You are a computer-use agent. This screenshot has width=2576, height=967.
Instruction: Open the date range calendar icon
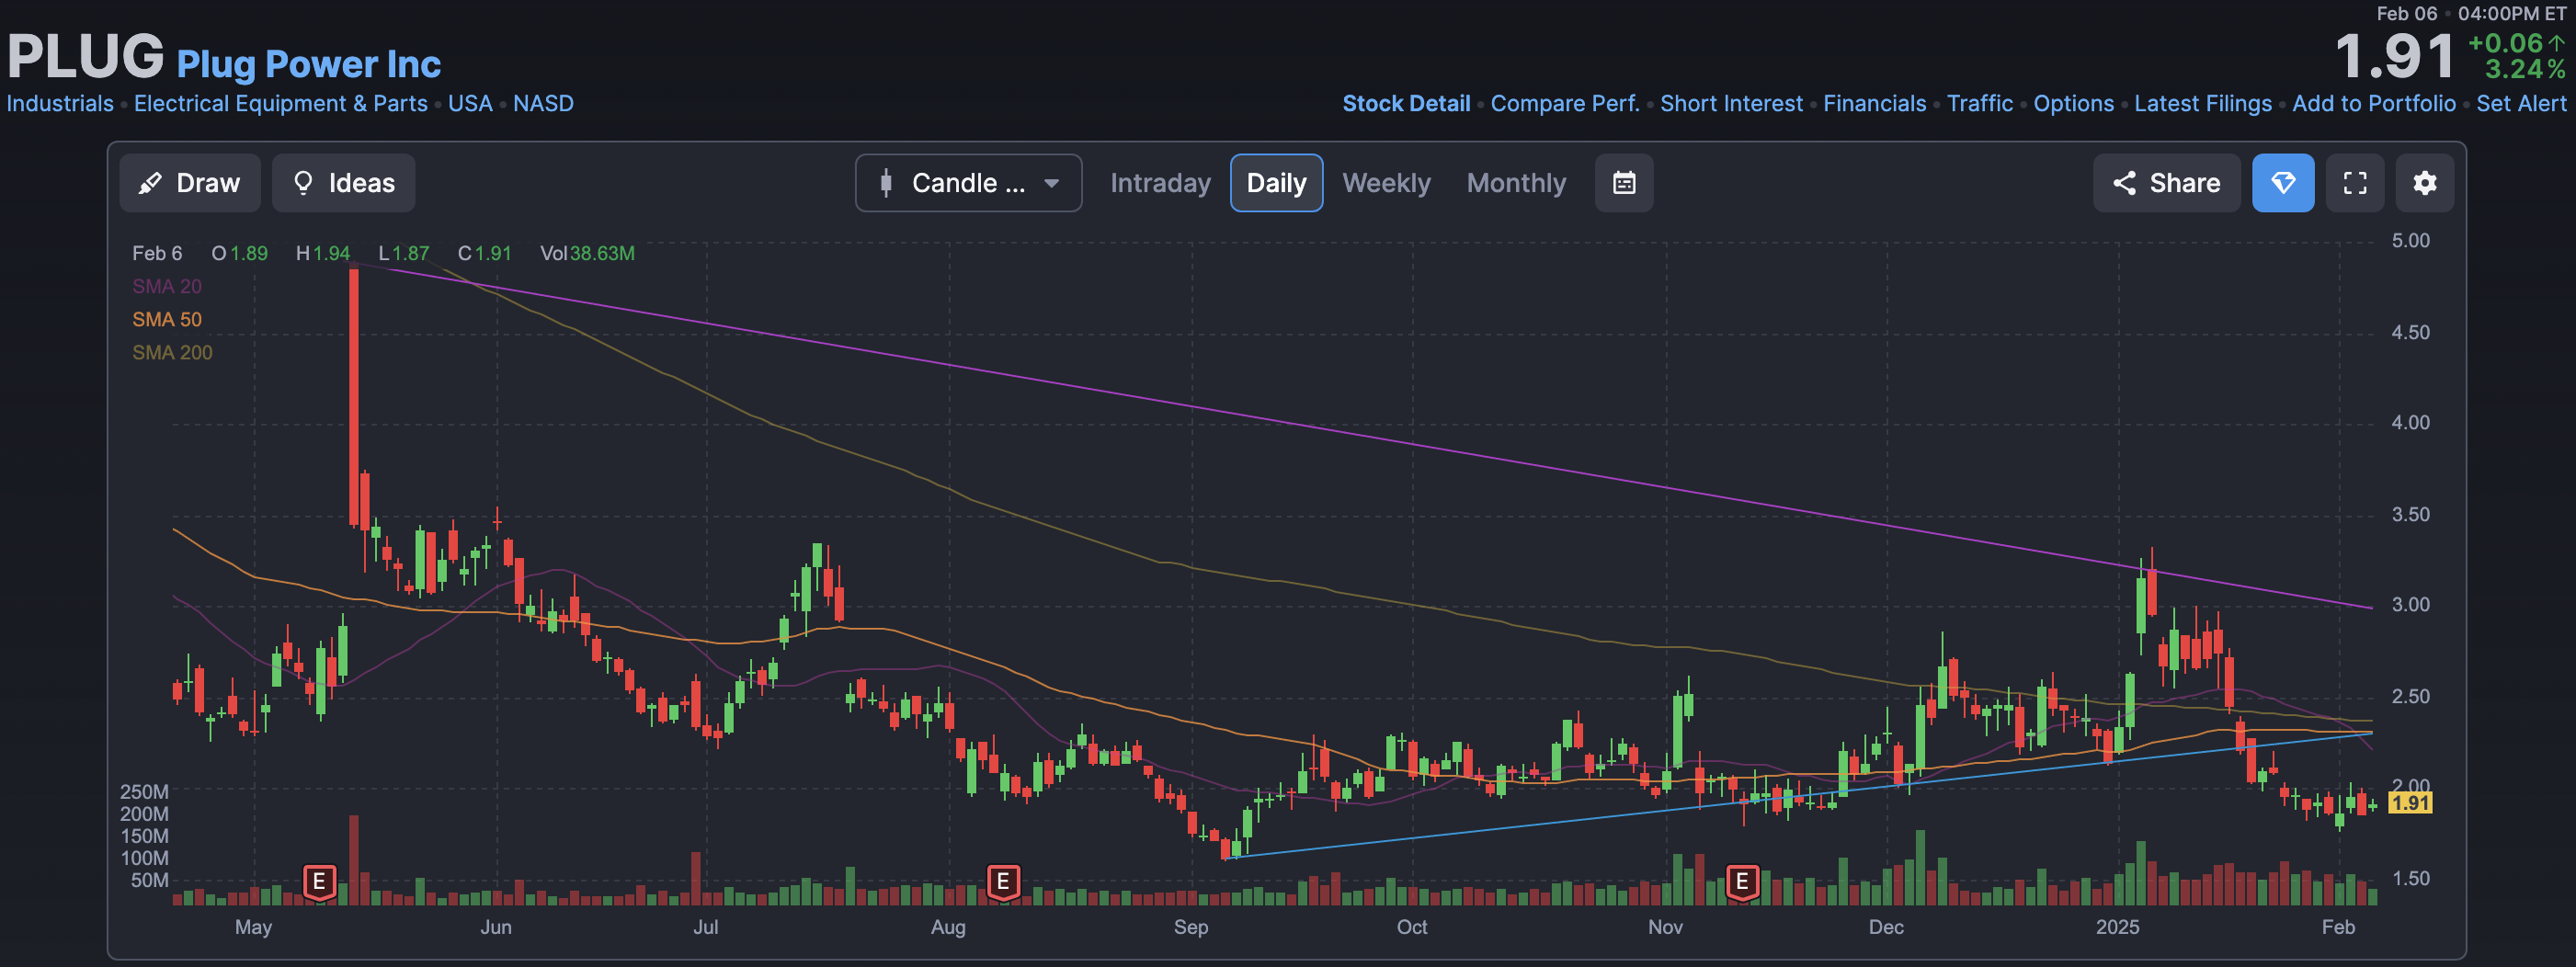[x=1624, y=183]
